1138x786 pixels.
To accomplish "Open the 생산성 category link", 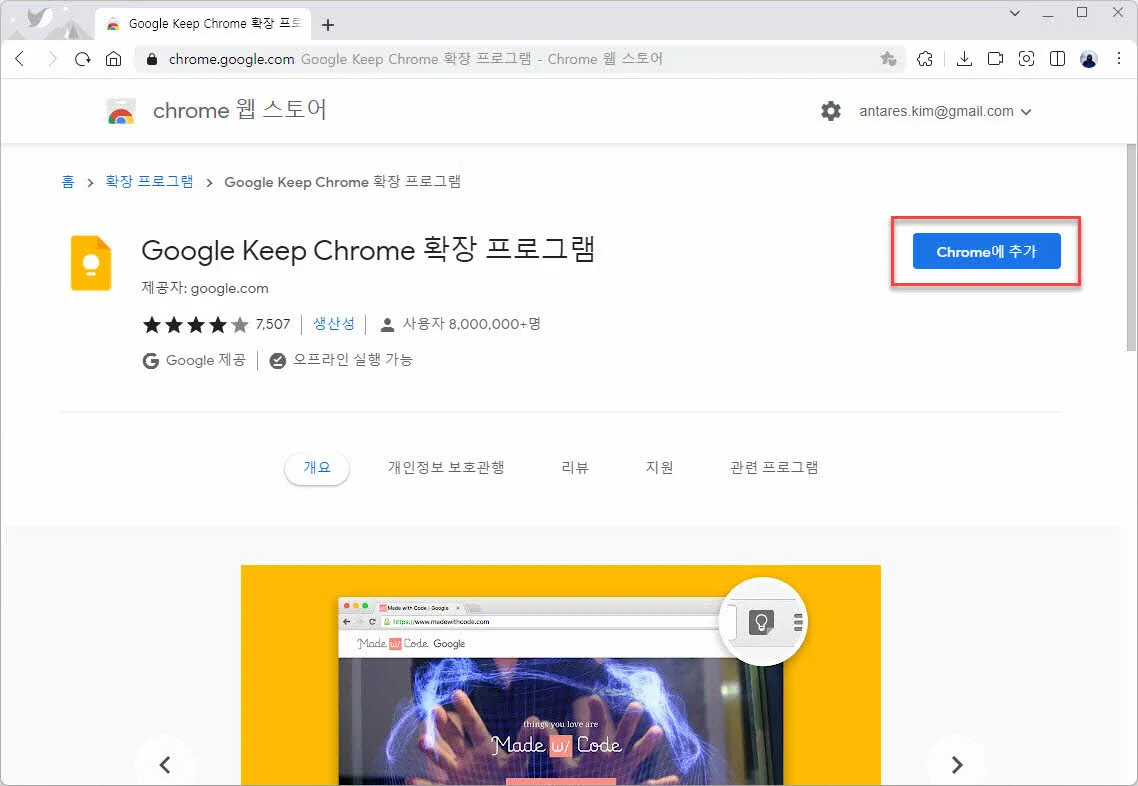I will (334, 324).
